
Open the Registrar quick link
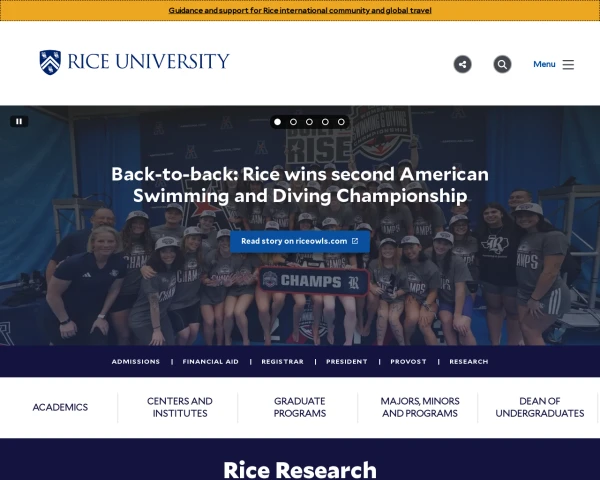pyautogui.click(x=282, y=361)
